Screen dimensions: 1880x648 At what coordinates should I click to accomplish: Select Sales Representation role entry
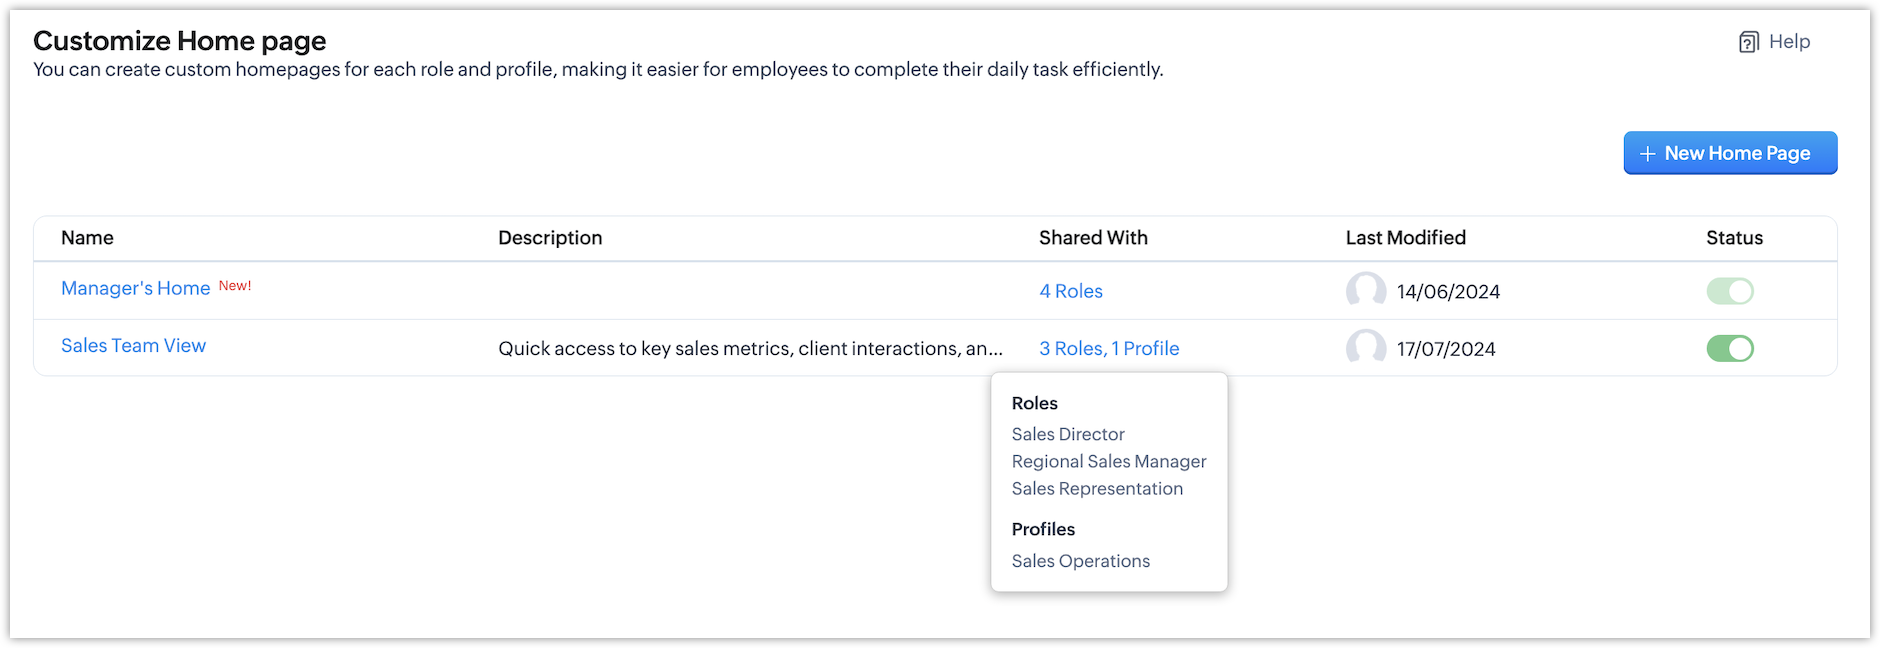coord(1096,488)
